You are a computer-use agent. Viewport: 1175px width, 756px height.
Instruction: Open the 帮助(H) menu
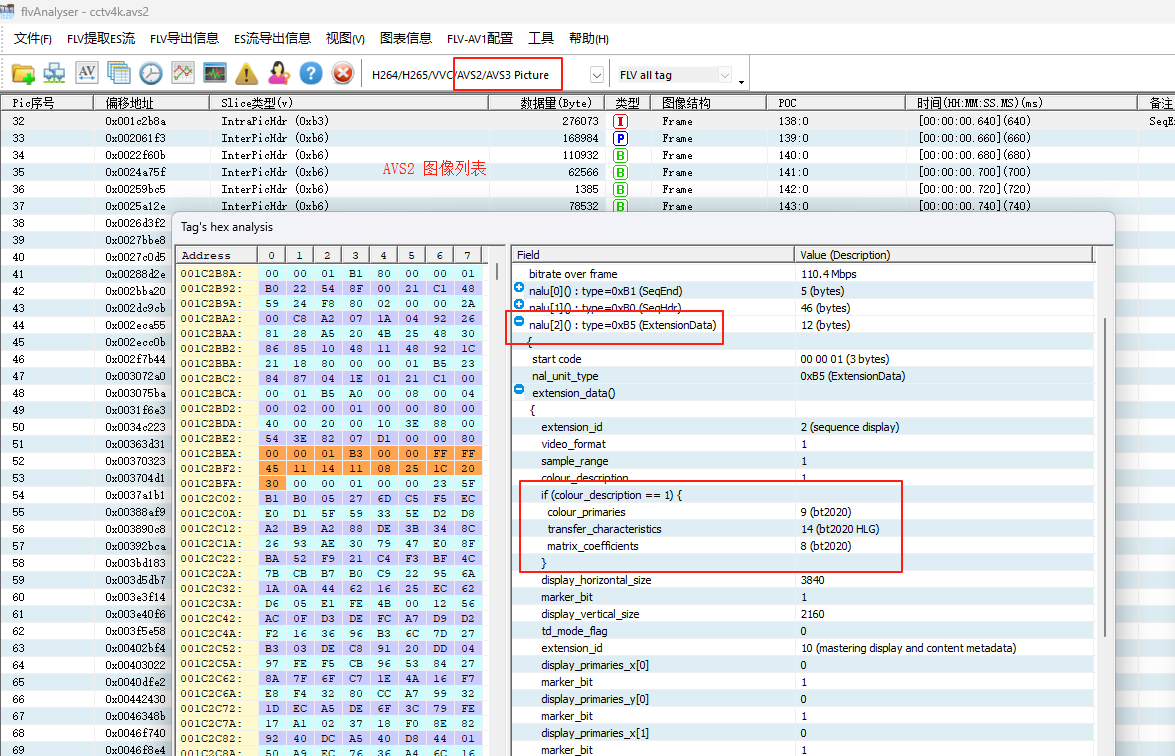[x=588, y=38]
